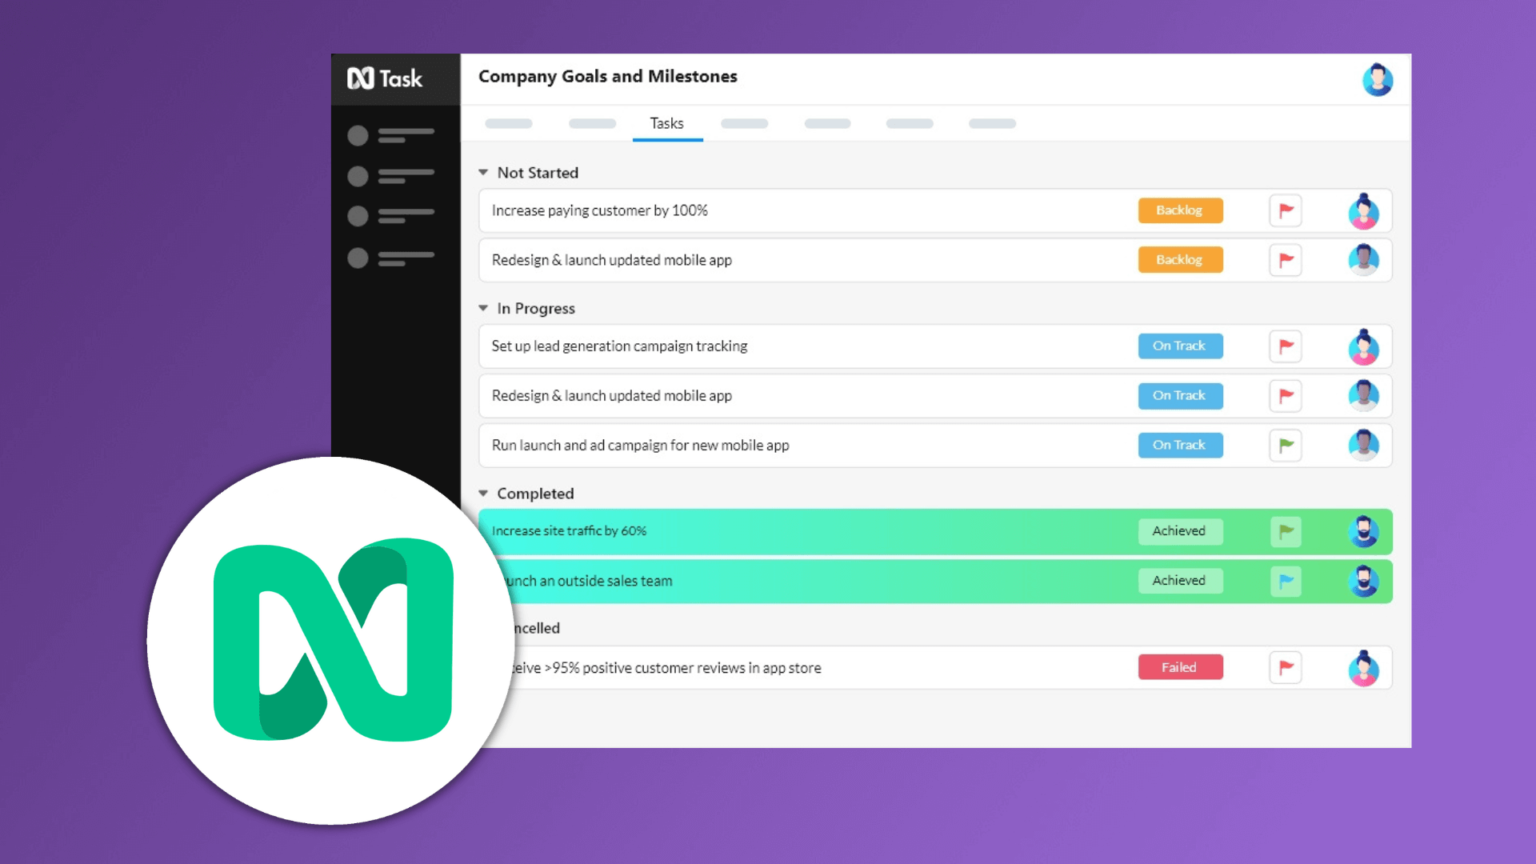This screenshot has height=864, width=1536.
Task: Collapse the Not Started section arrow
Action: coord(484,173)
